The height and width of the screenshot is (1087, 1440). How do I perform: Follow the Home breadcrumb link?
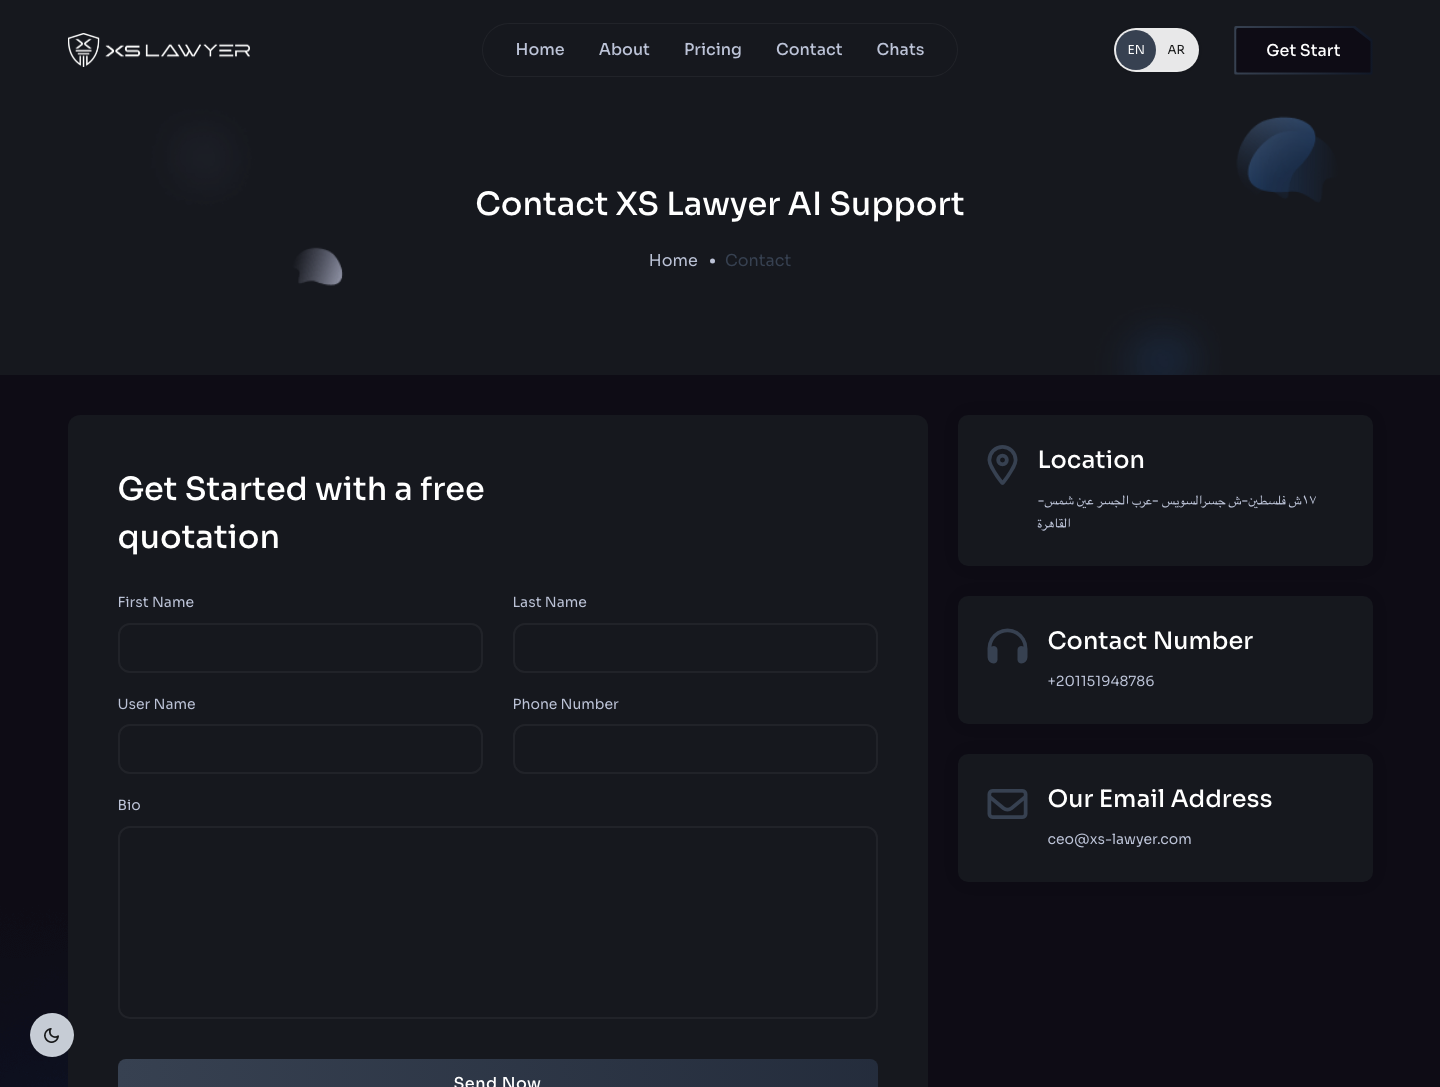pyautogui.click(x=673, y=260)
